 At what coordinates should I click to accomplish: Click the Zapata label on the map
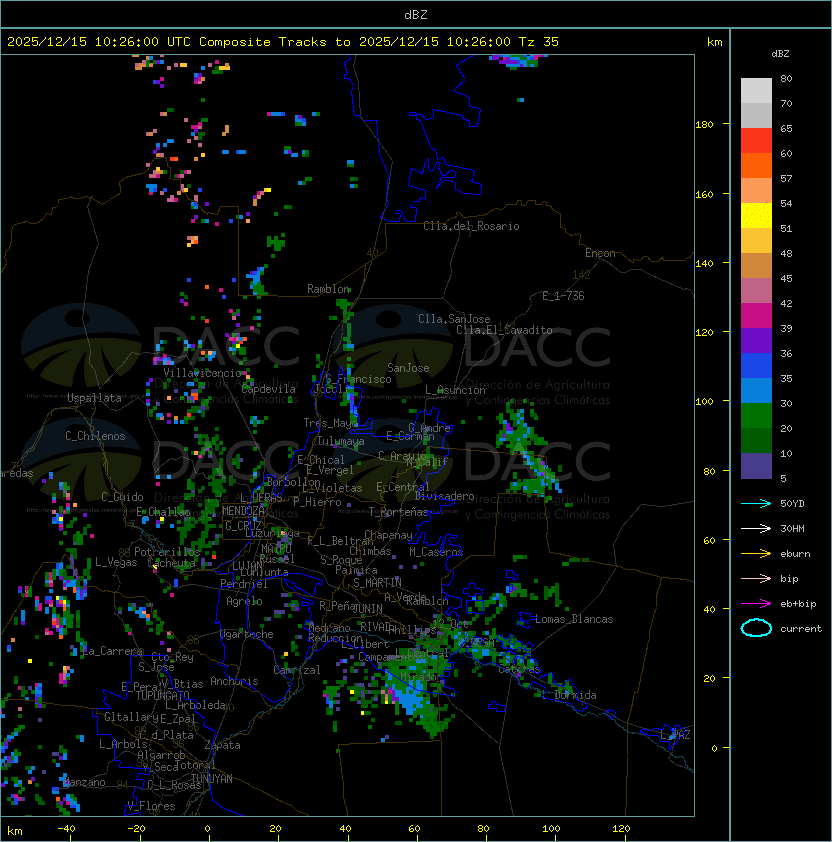pyautogui.click(x=222, y=745)
